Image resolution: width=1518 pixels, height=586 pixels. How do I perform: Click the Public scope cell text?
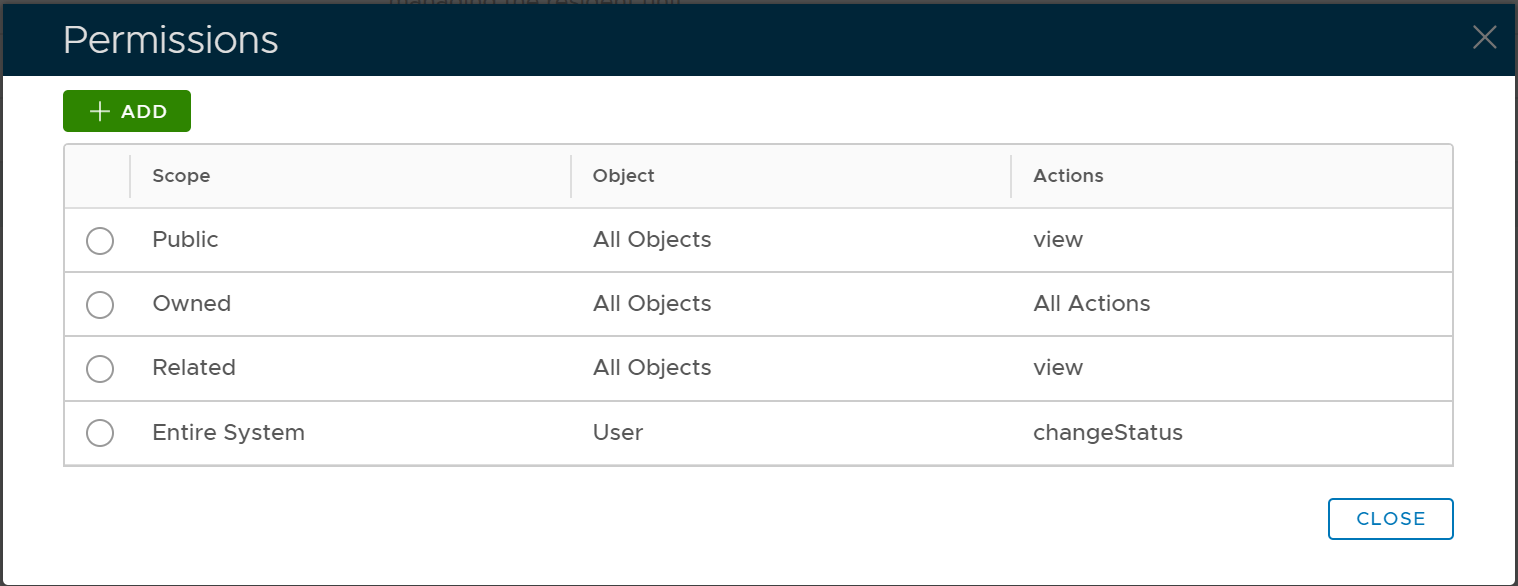click(185, 240)
